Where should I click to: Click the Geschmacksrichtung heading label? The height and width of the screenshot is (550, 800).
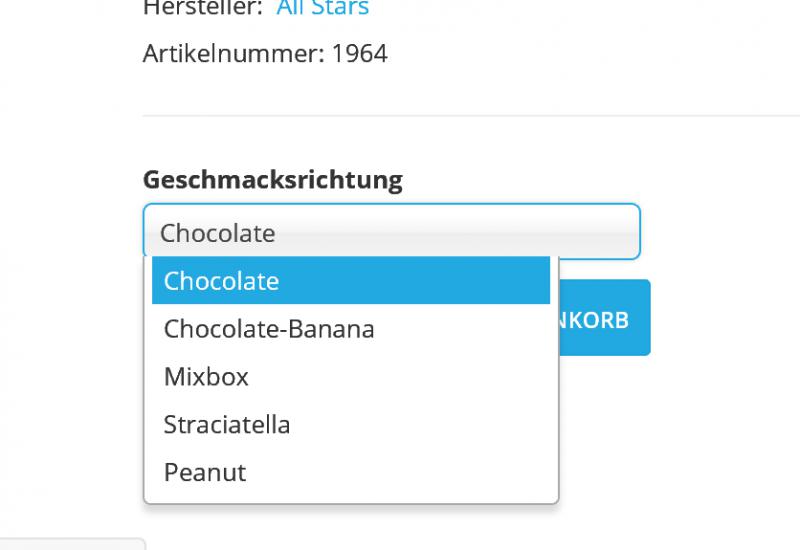tap(273, 180)
